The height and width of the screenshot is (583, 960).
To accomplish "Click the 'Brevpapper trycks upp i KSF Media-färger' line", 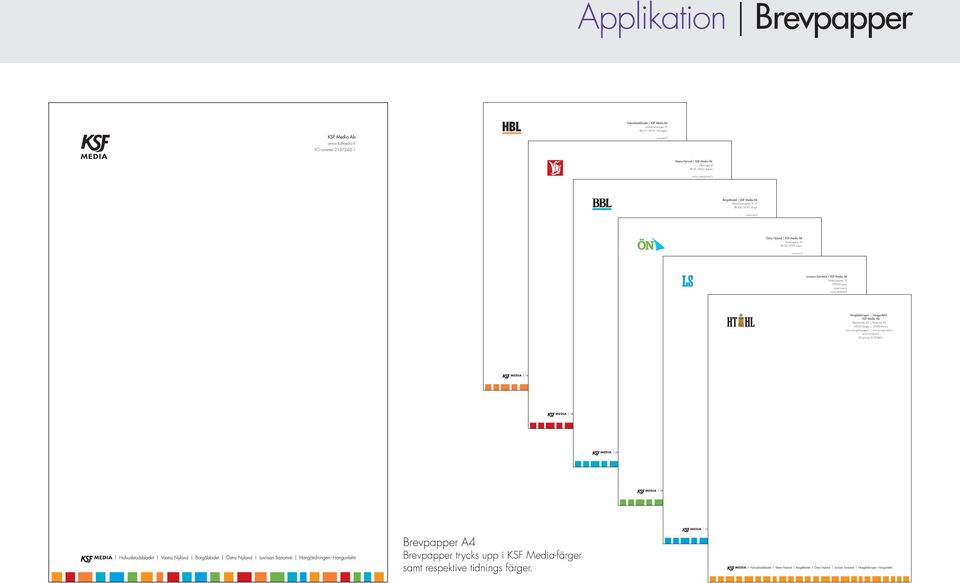I will [x=492, y=555].
